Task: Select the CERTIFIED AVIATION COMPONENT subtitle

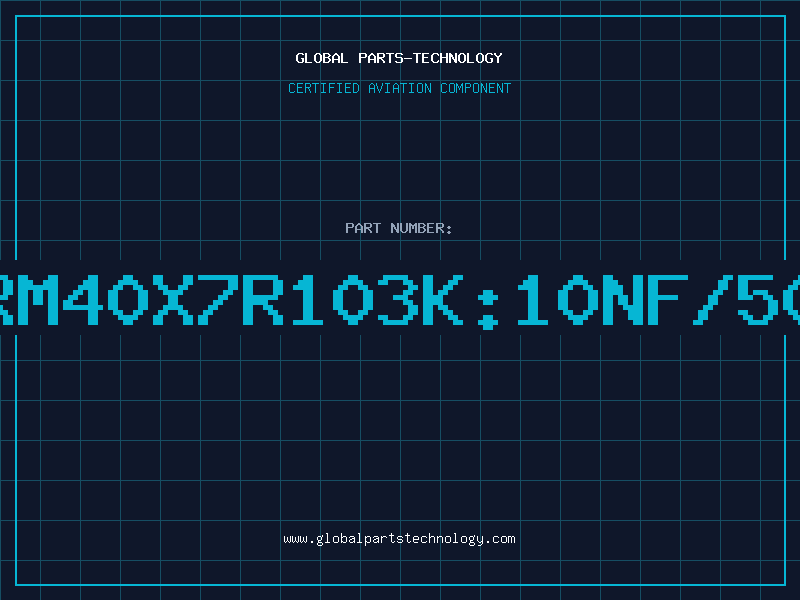Action: click(x=399, y=88)
